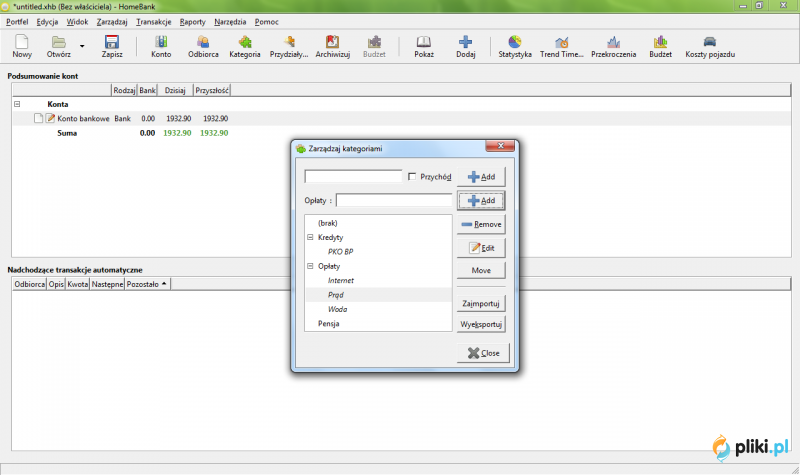
Task: Open the Widok menu
Action: (x=77, y=22)
